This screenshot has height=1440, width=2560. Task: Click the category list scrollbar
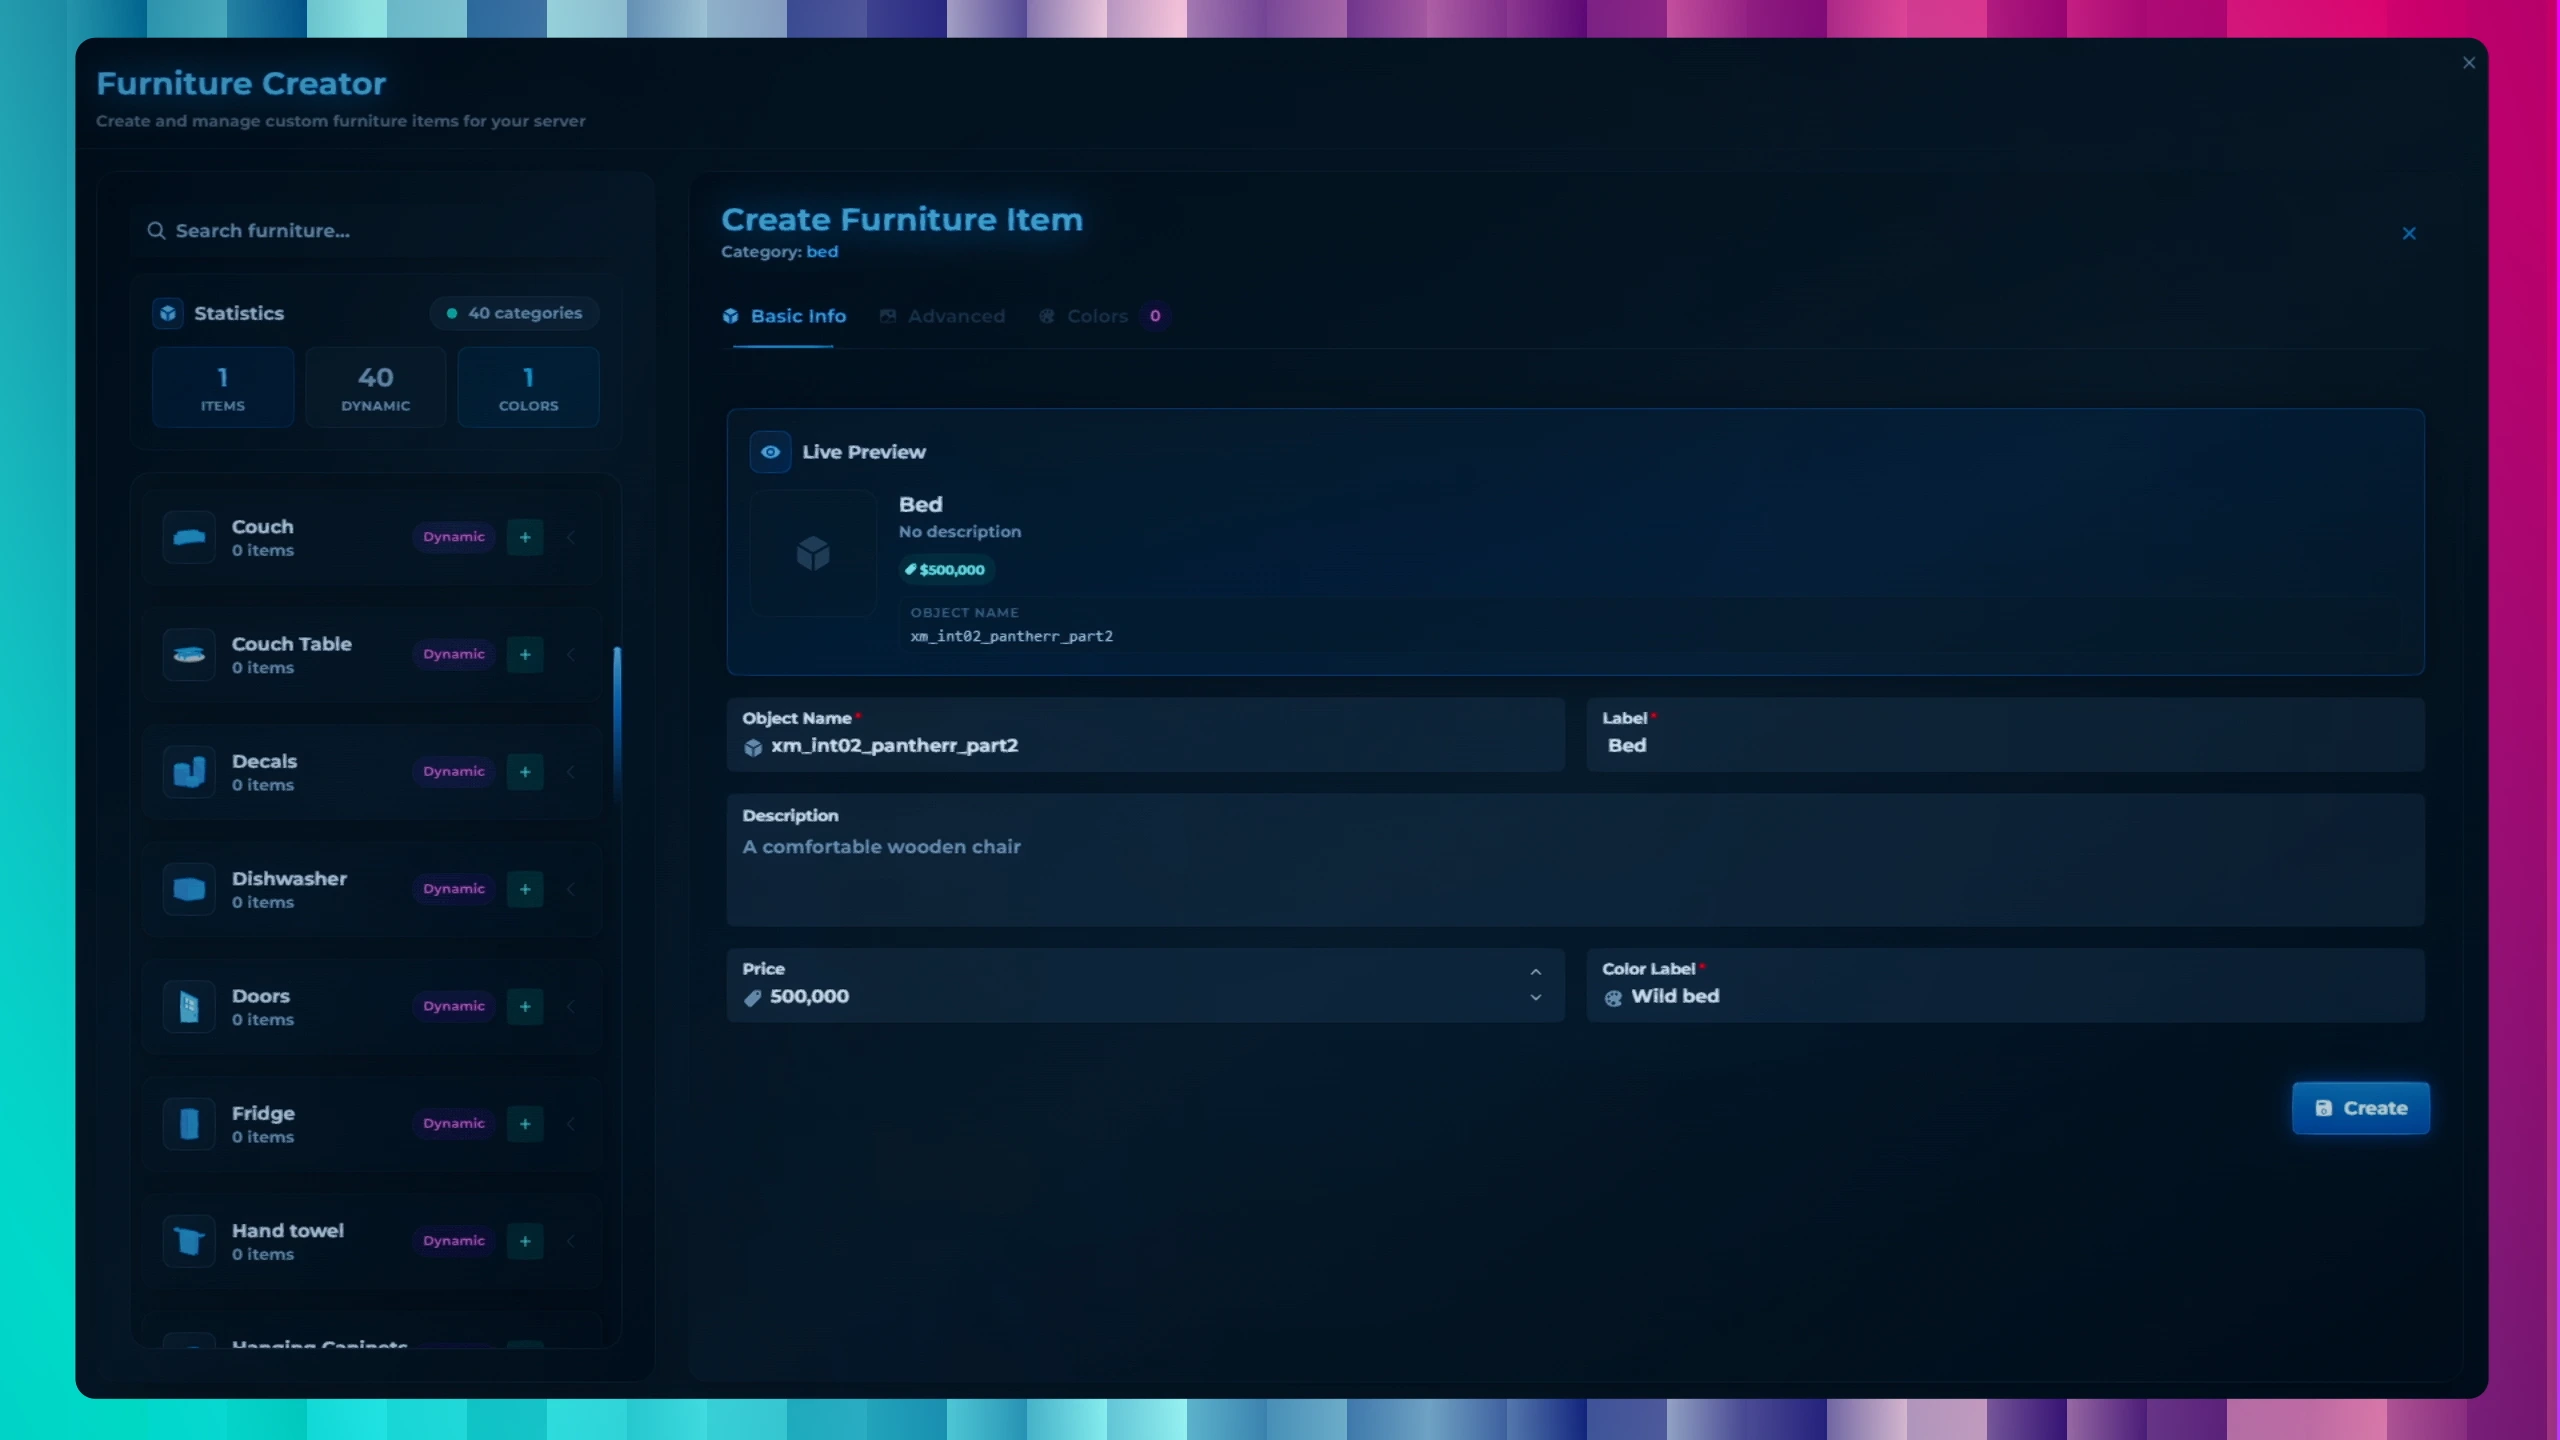pos(617,725)
